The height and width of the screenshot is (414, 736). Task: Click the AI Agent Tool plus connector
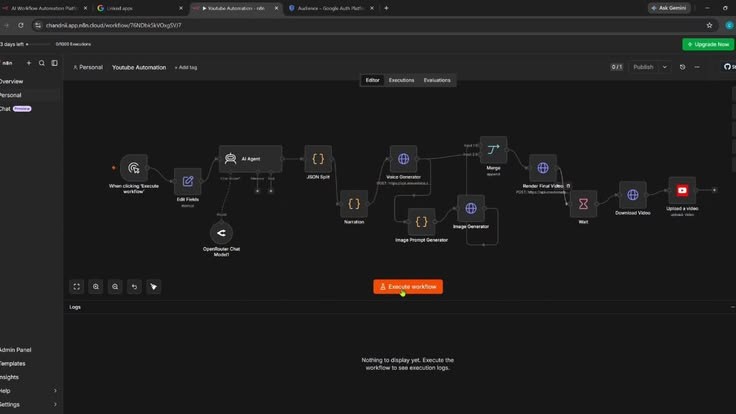(x=271, y=191)
